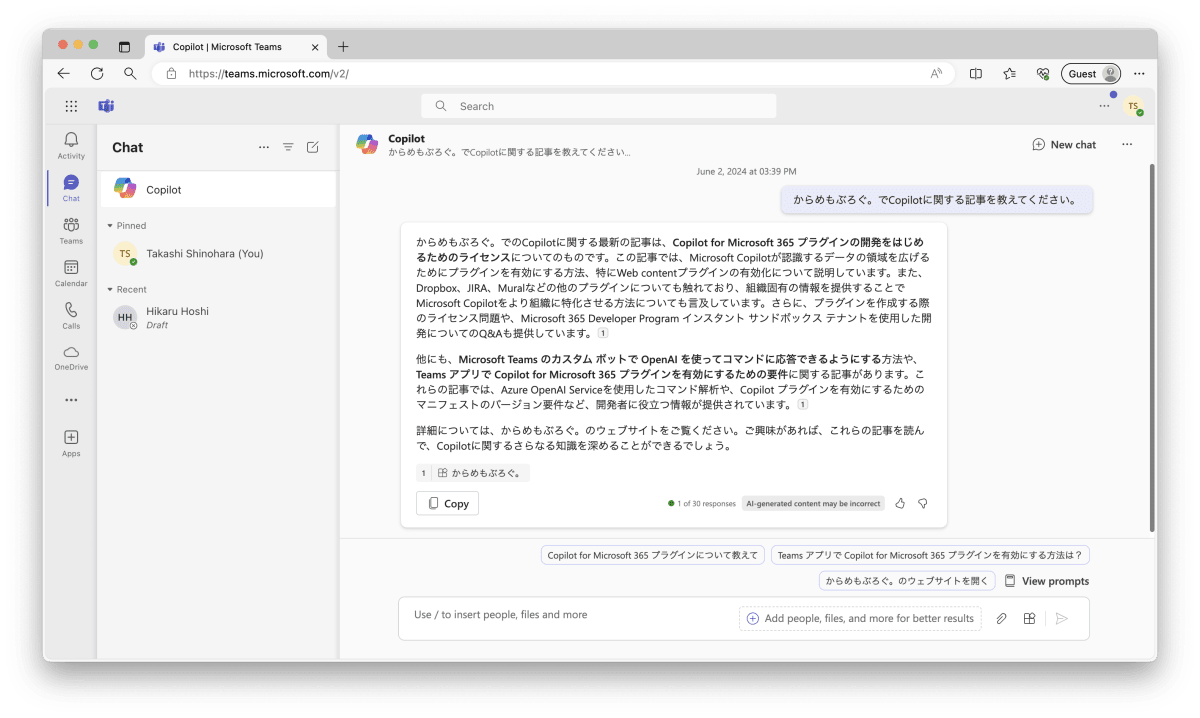The height and width of the screenshot is (718, 1200).
Task: Start a new chat with compose icon
Action: pos(313,147)
